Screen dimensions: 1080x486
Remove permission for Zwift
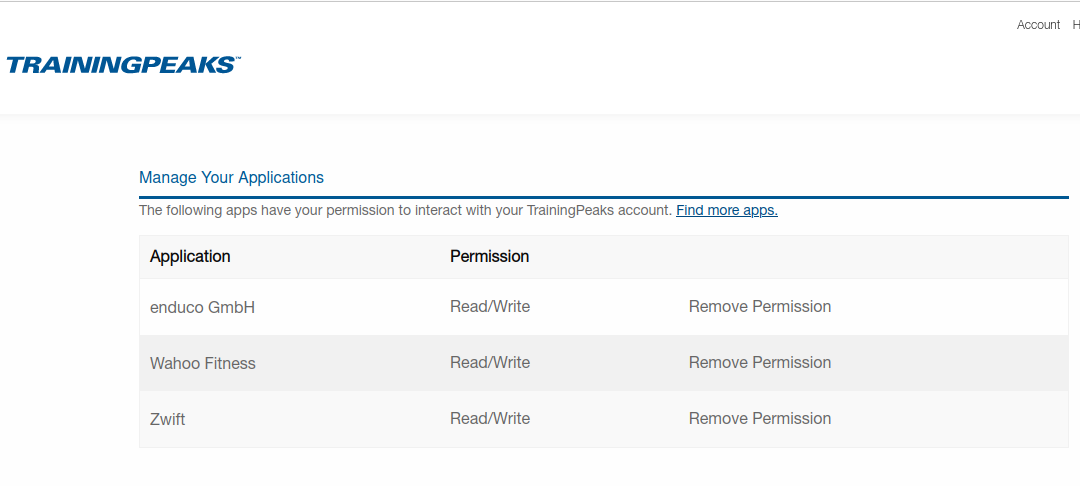click(759, 419)
